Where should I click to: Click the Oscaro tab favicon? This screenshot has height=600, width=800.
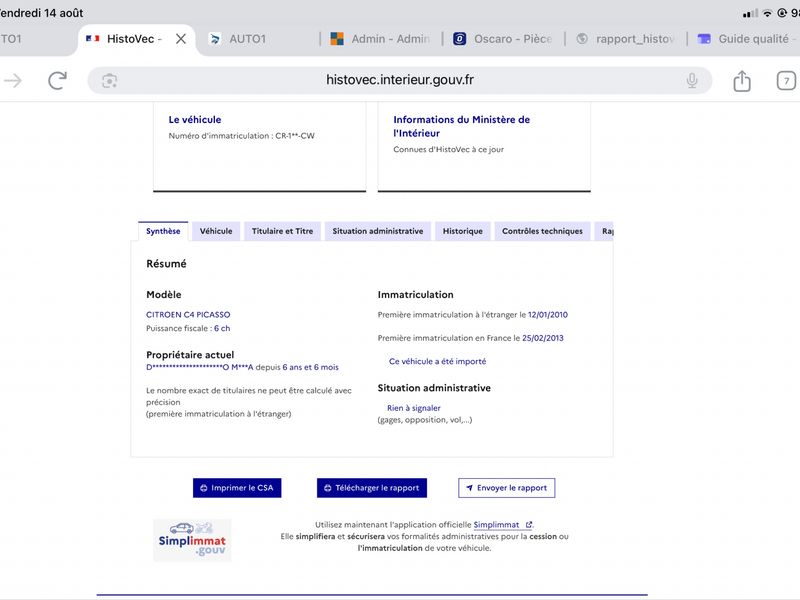(459, 39)
